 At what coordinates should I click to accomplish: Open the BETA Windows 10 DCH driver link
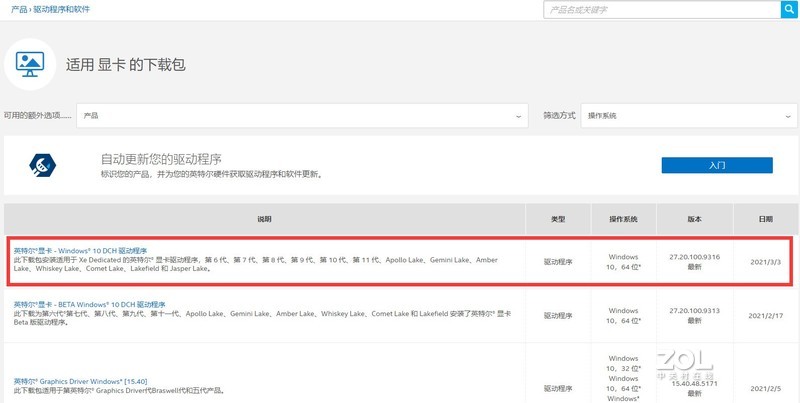click(90, 305)
